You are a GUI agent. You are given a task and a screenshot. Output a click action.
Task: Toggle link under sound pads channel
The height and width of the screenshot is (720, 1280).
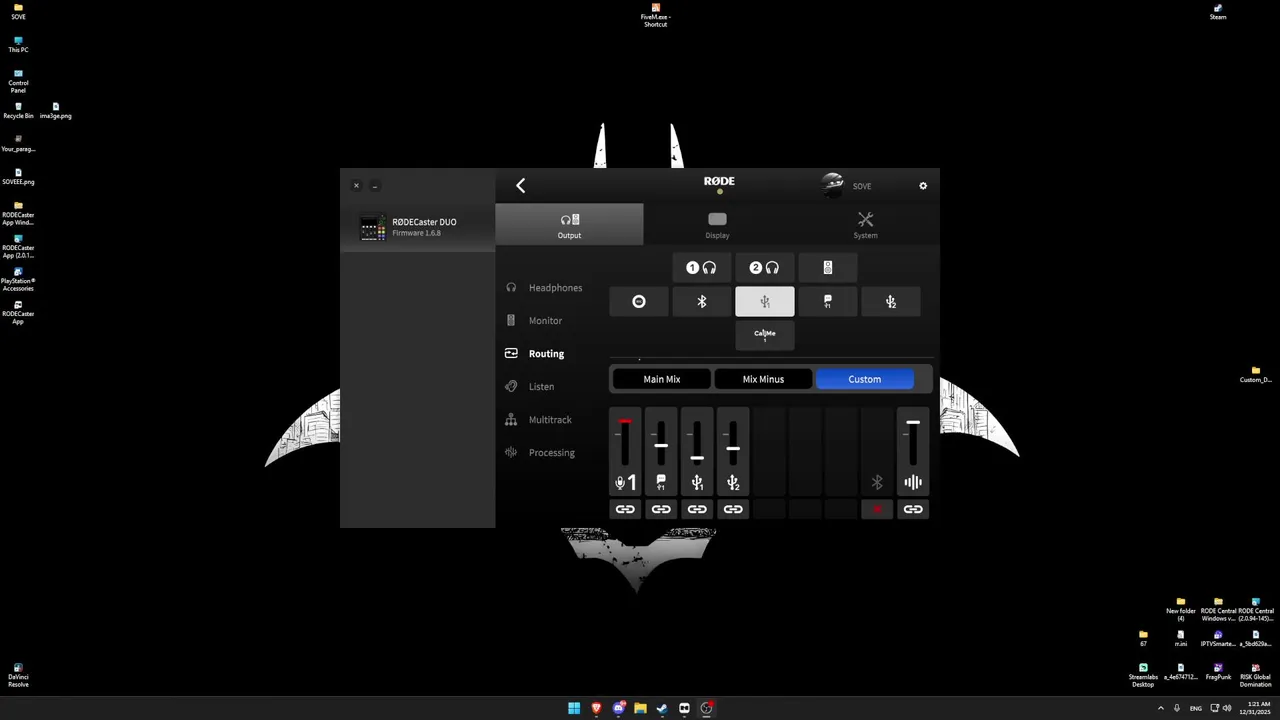[913, 509]
